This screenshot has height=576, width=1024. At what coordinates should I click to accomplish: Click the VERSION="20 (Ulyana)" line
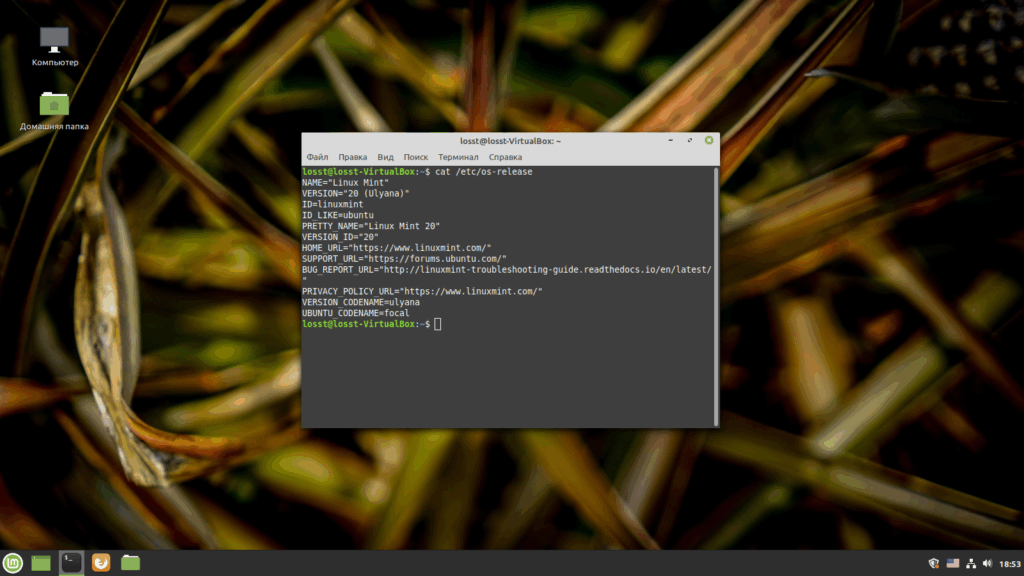click(x=355, y=193)
